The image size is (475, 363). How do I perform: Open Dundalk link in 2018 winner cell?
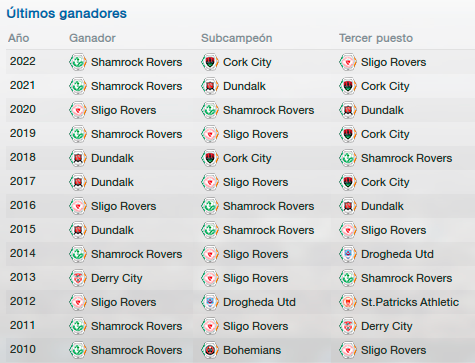pyautogui.click(x=112, y=158)
